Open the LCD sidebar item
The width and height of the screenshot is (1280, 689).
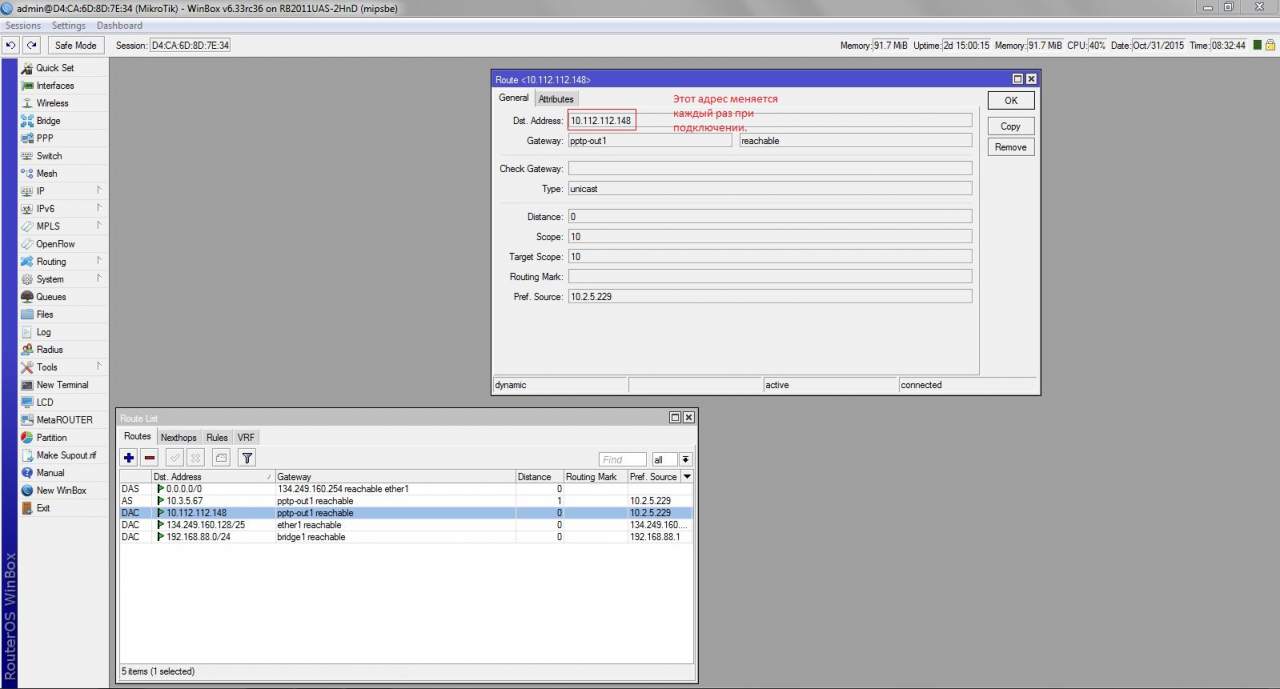point(45,402)
